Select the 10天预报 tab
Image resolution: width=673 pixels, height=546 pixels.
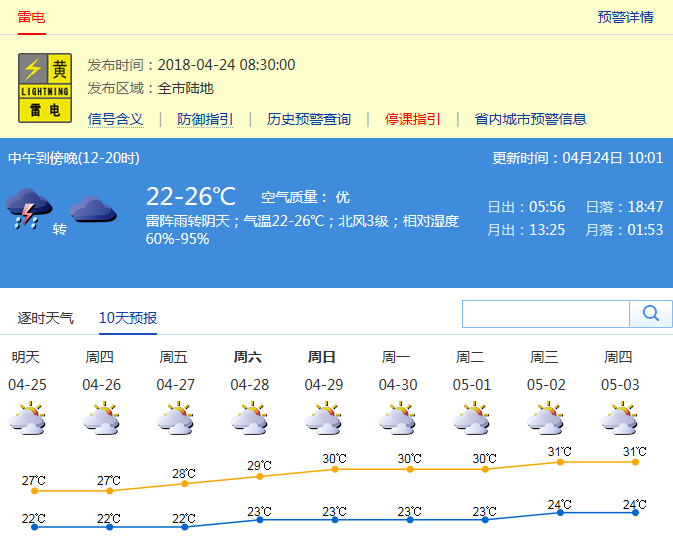pos(127,318)
